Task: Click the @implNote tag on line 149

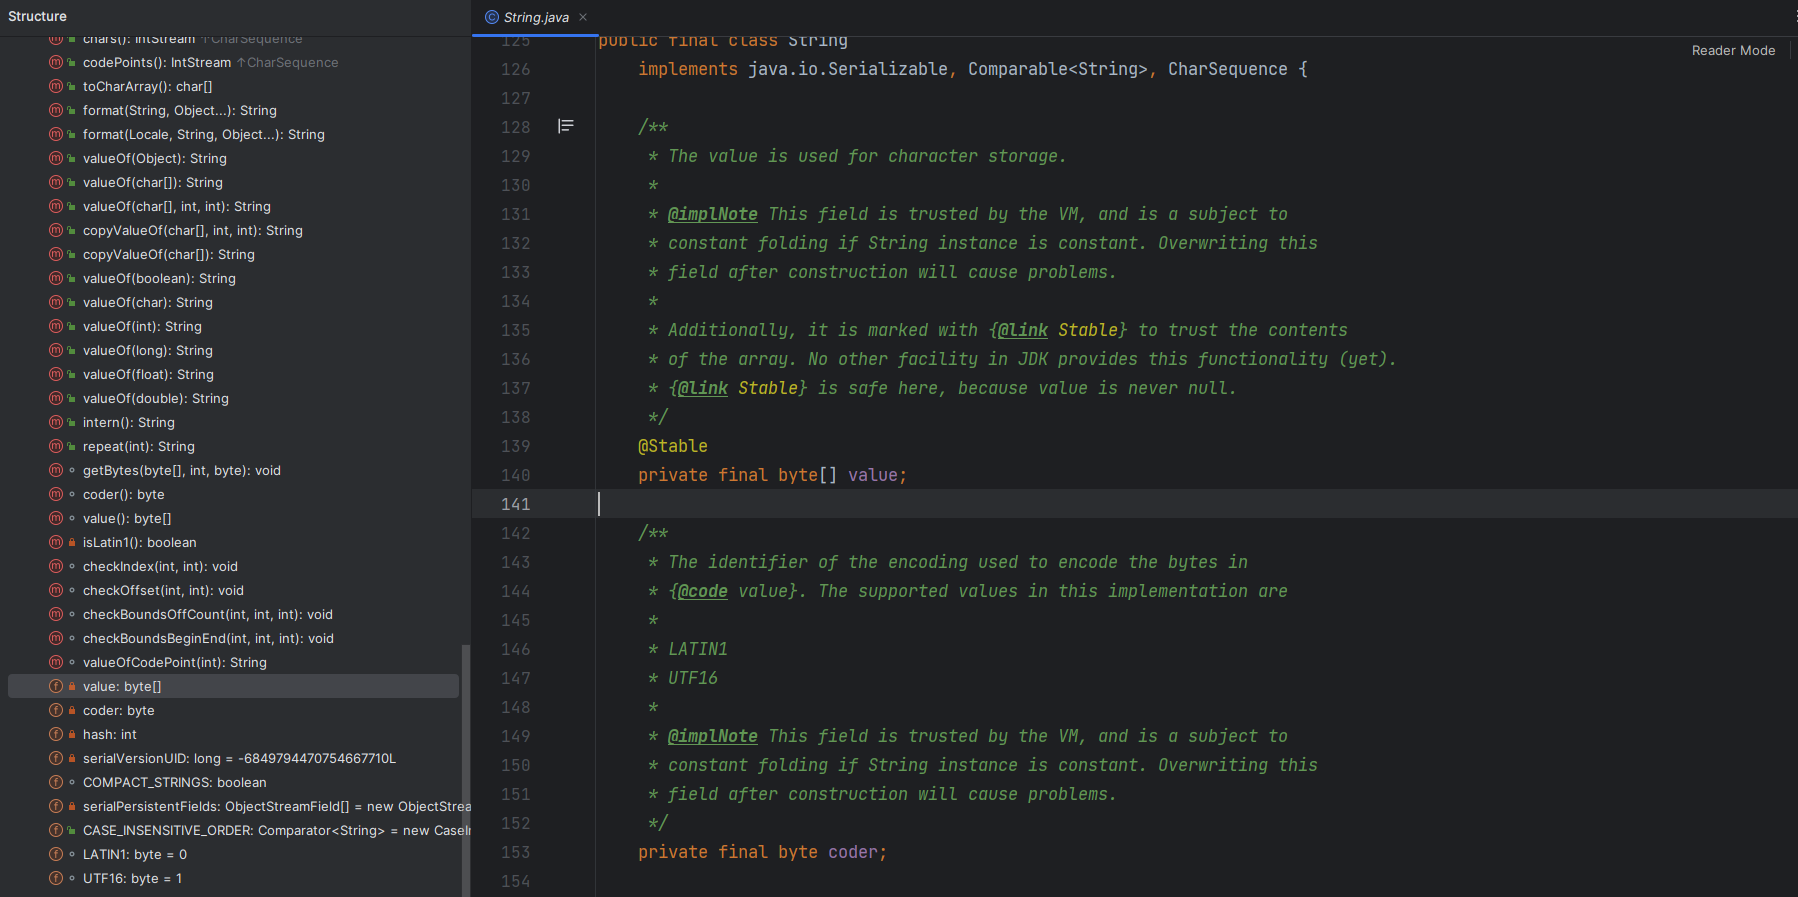Action: pos(713,736)
